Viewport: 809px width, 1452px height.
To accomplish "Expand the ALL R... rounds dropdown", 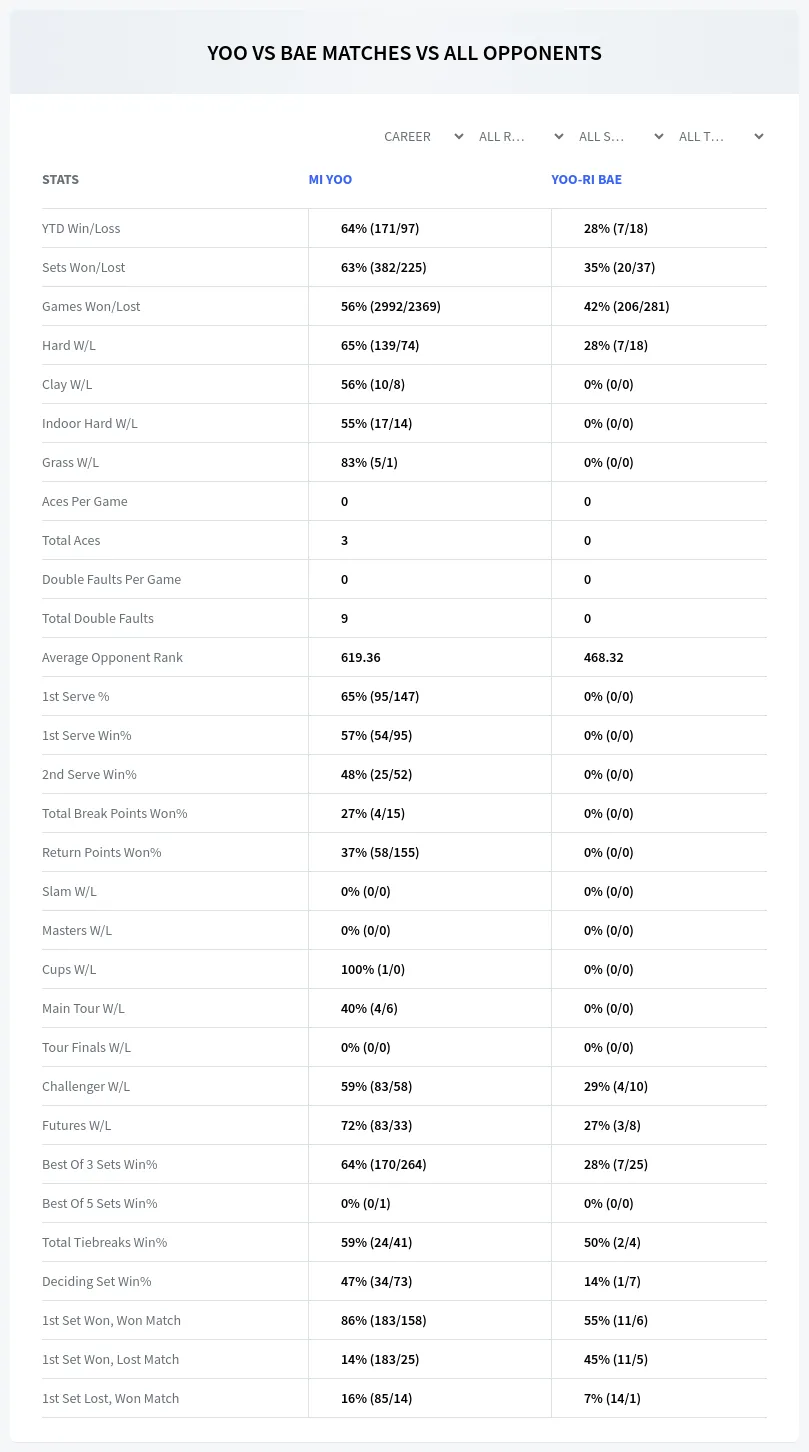I will pyautogui.click(x=520, y=136).
